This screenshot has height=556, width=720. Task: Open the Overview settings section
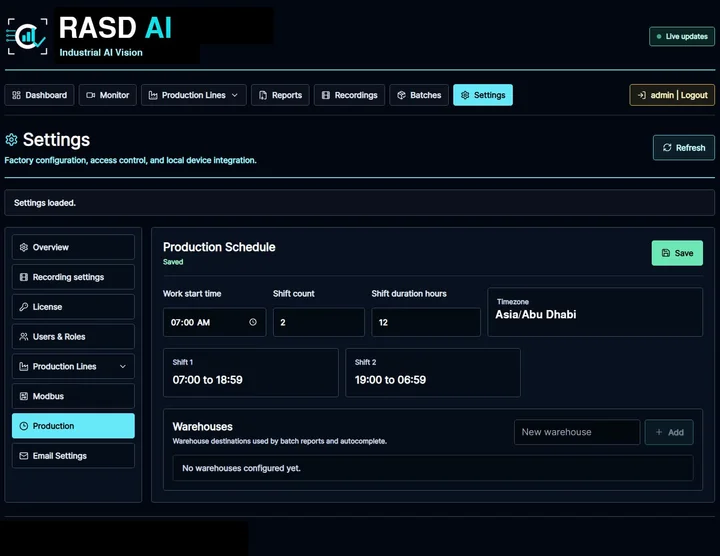tap(73, 247)
